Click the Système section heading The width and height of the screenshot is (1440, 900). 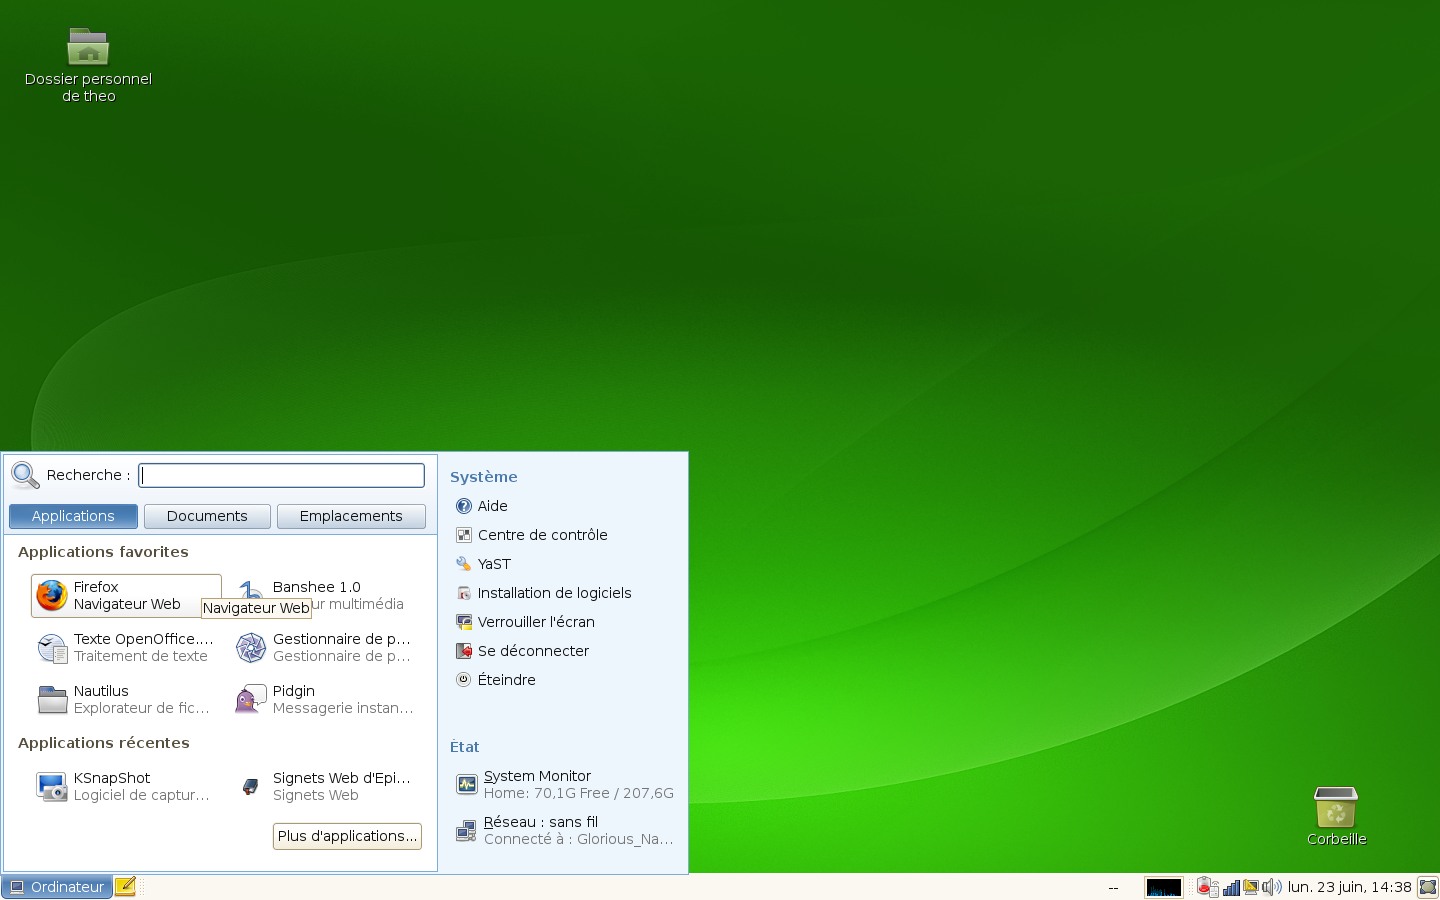484,477
